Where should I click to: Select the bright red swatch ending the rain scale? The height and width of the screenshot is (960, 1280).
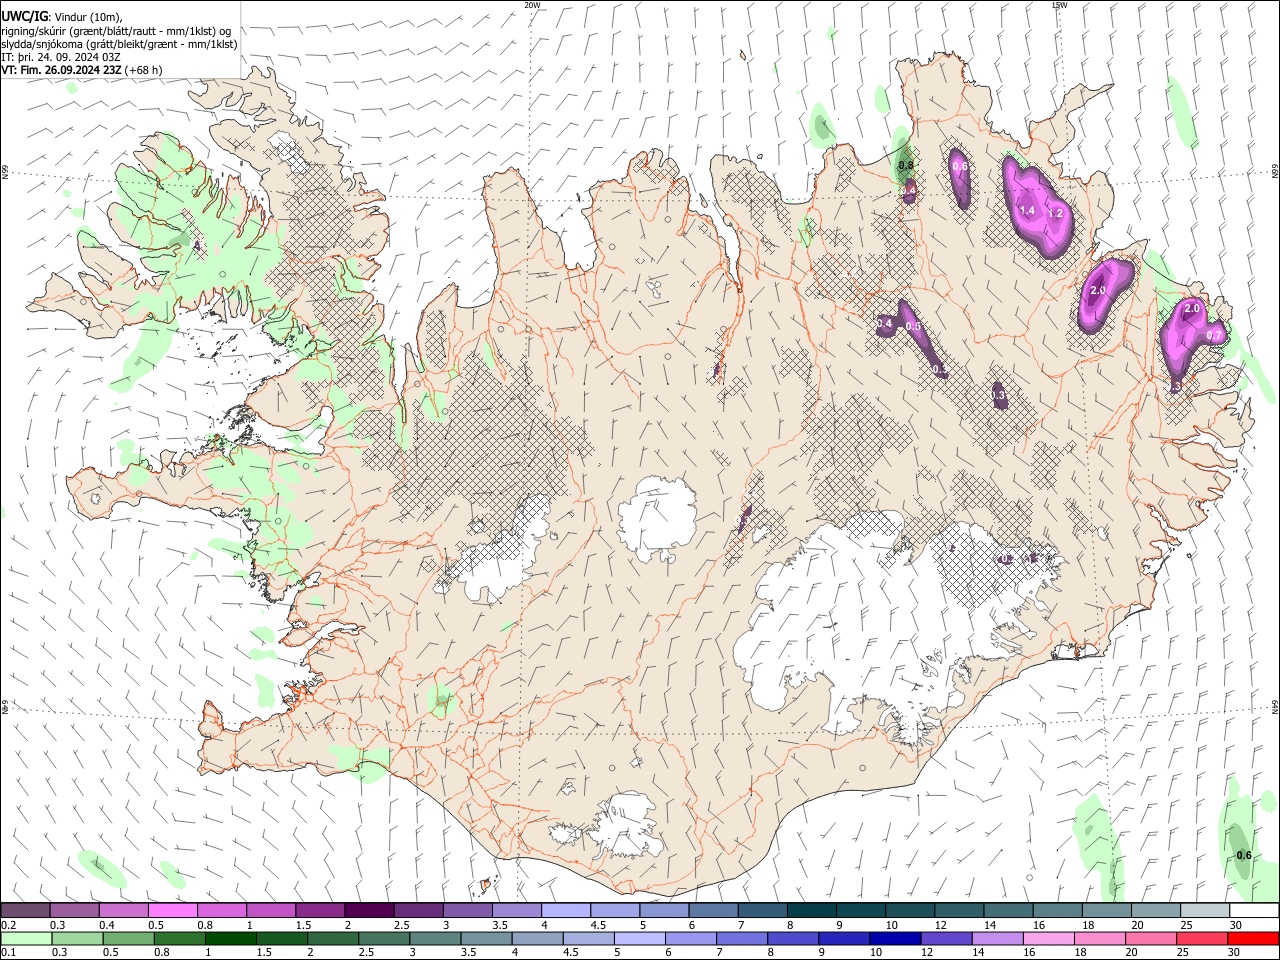point(1253,938)
